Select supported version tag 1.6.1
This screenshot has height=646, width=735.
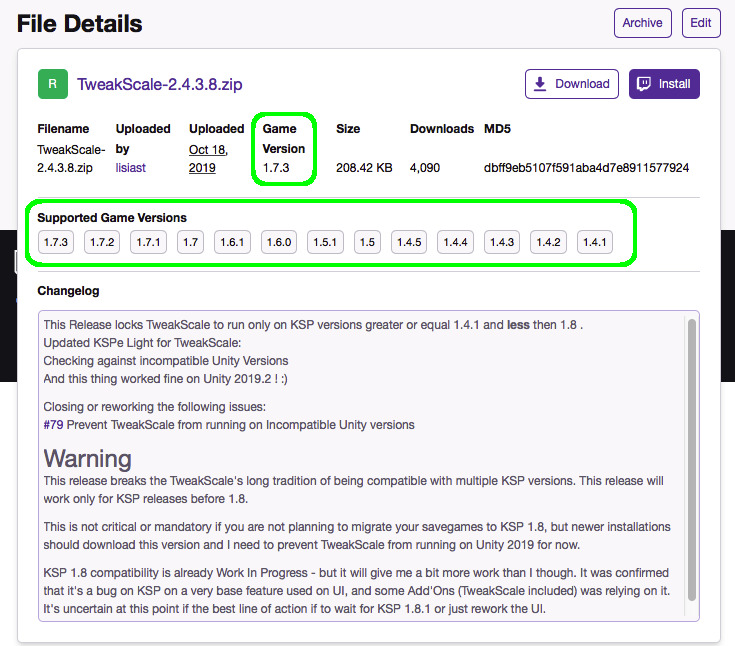(232, 242)
